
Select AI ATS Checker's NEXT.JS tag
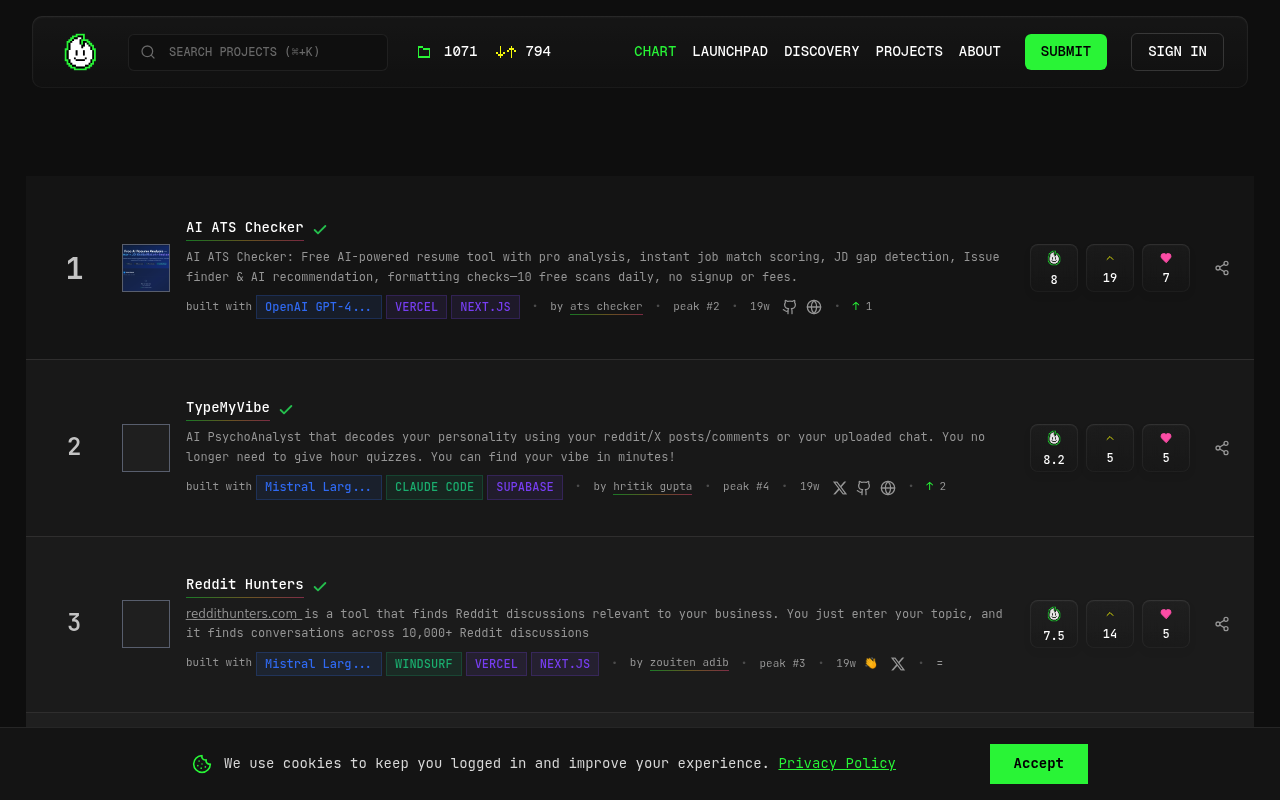point(485,307)
